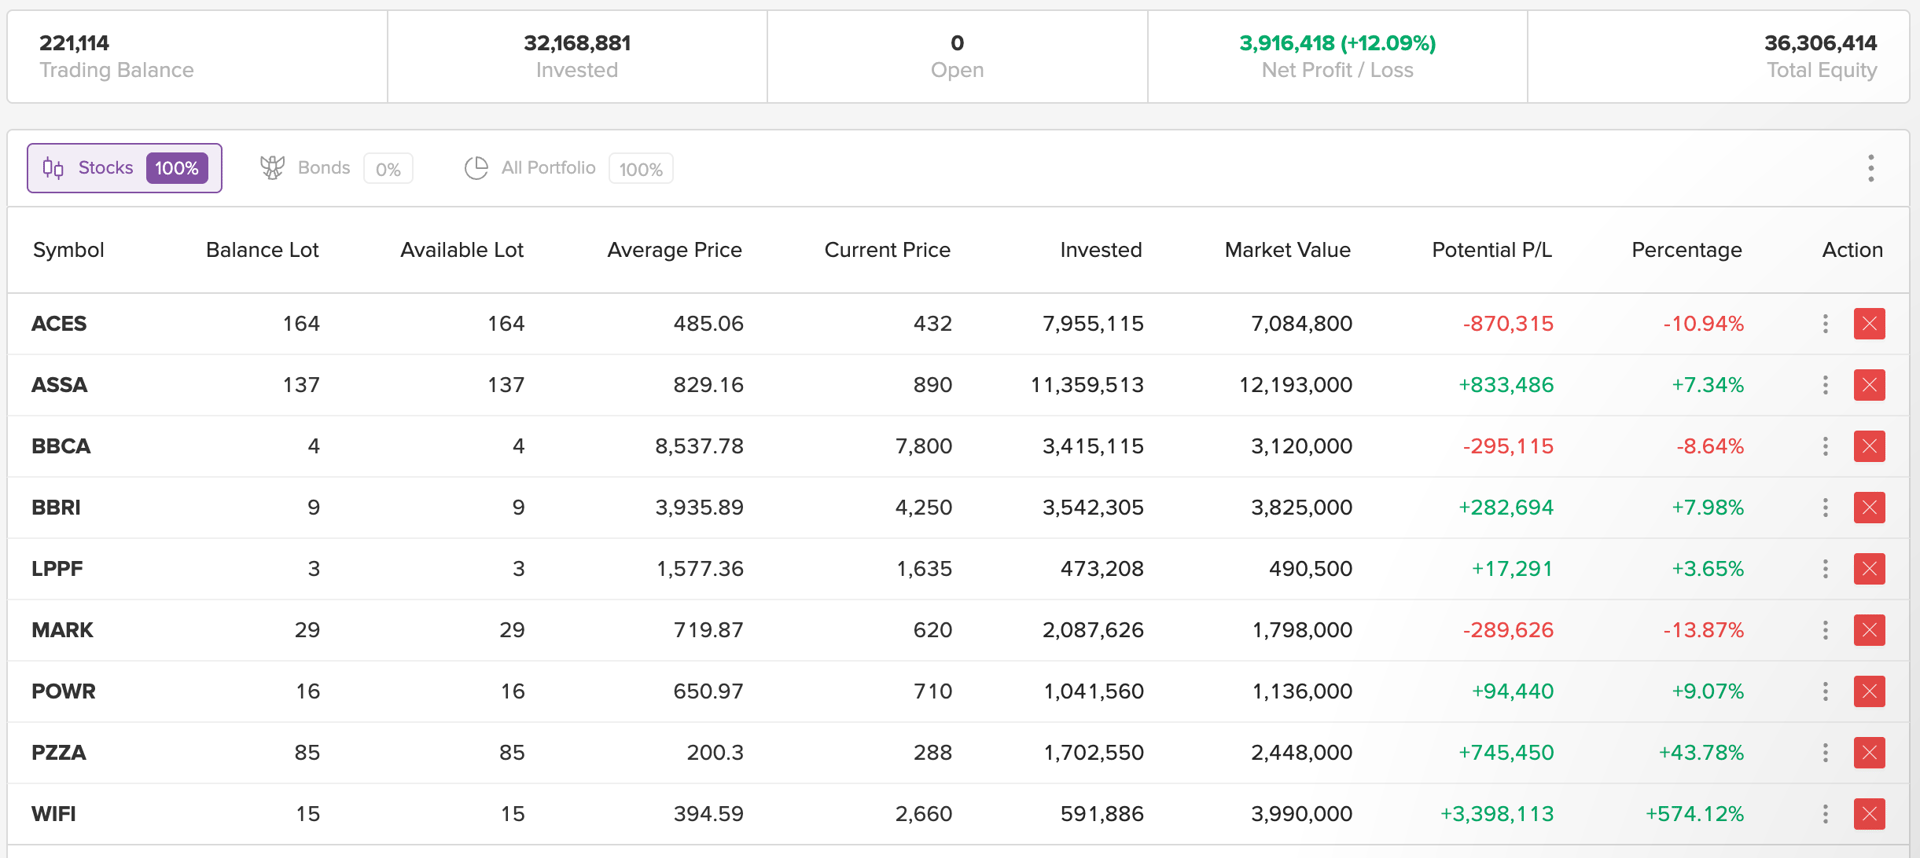Select the MARK stock symbol
This screenshot has height=858, width=1920.
click(x=62, y=630)
